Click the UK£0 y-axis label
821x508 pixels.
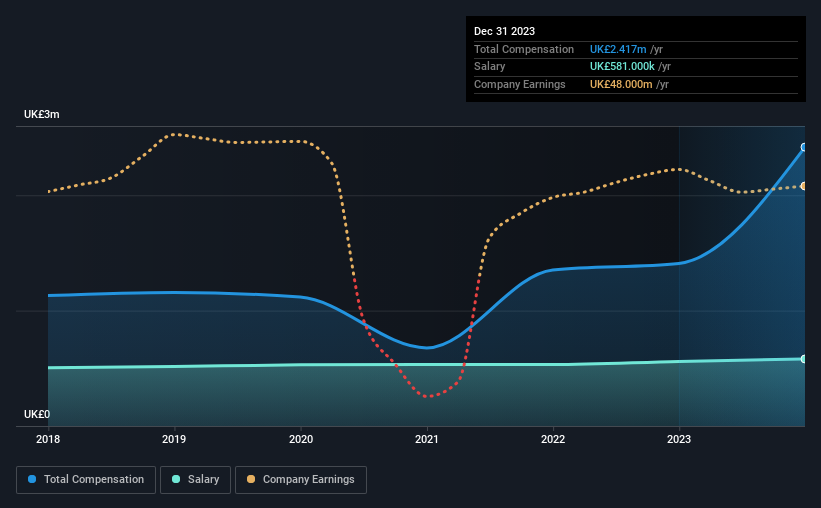tap(37, 414)
